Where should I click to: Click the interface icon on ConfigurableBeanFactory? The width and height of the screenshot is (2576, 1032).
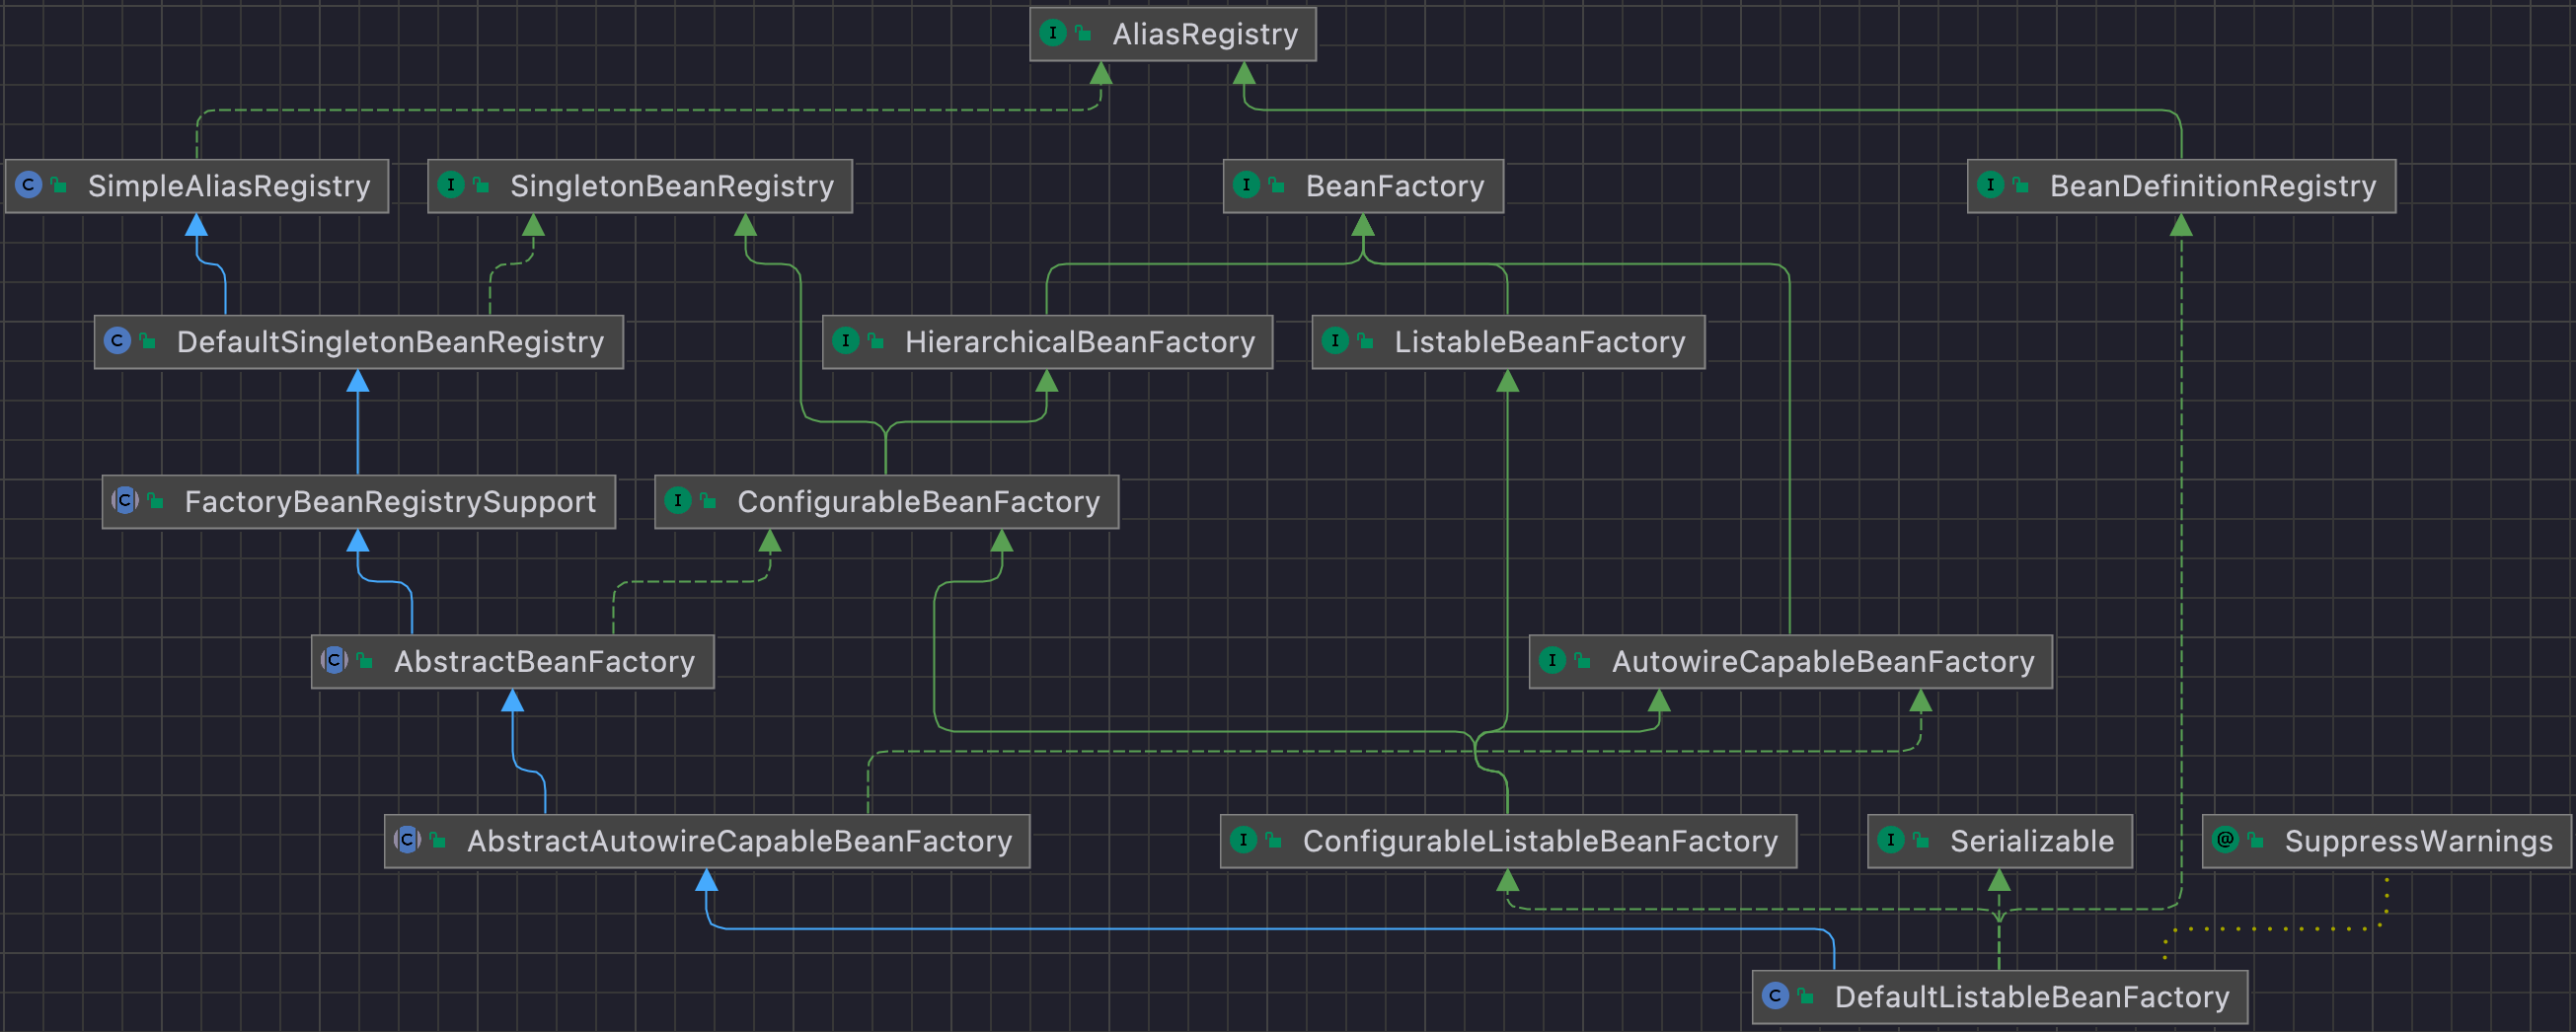pos(678,501)
